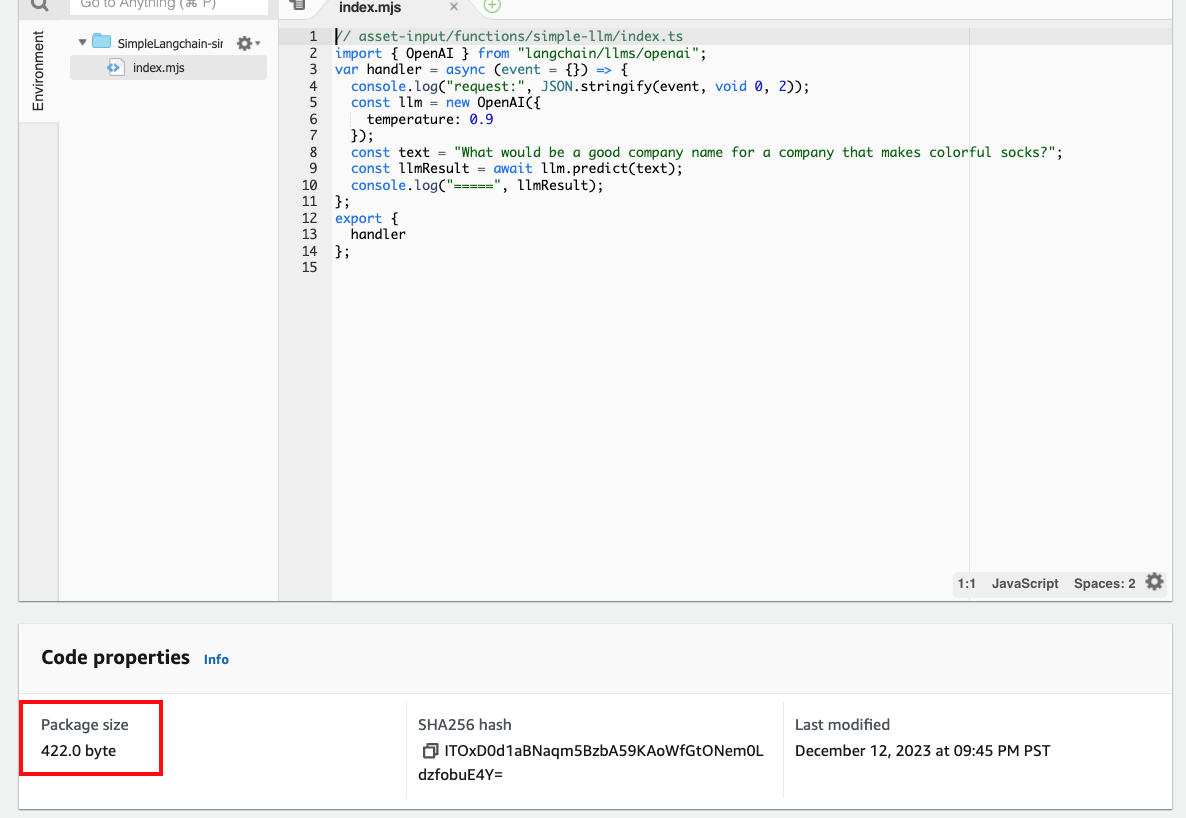Click the search magnifier icon
This screenshot has height=818, width=1186.
click(39, 5)
